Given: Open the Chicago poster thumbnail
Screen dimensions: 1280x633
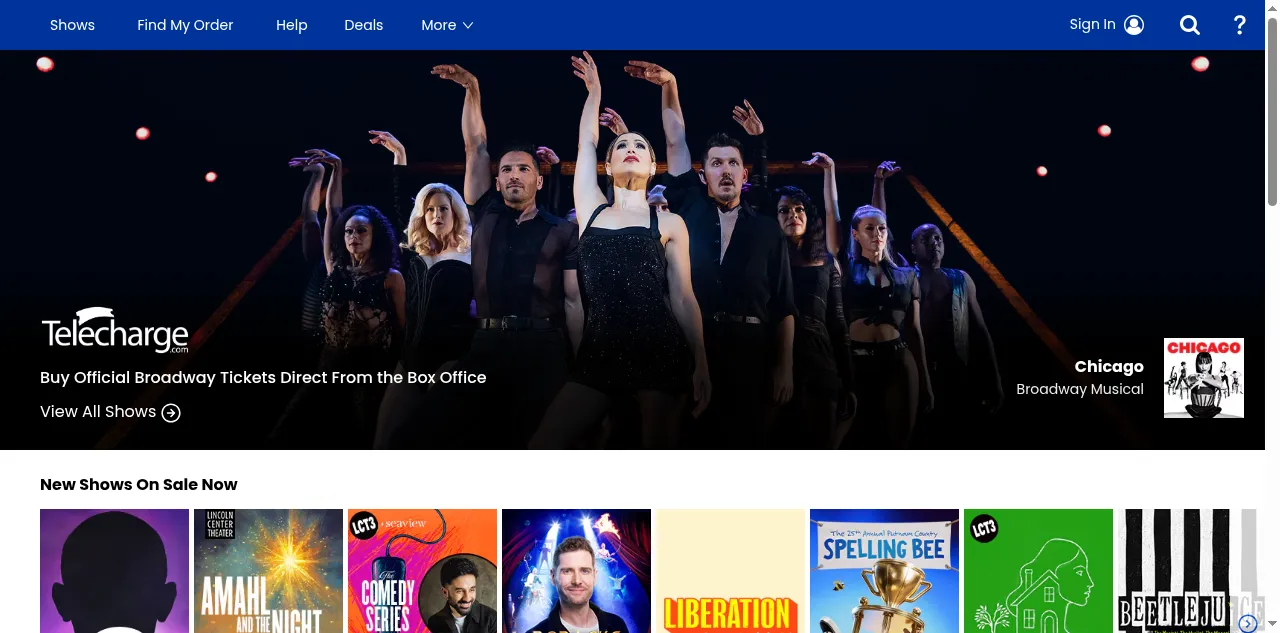Looking at the screenshot, I should [1204, 378].
